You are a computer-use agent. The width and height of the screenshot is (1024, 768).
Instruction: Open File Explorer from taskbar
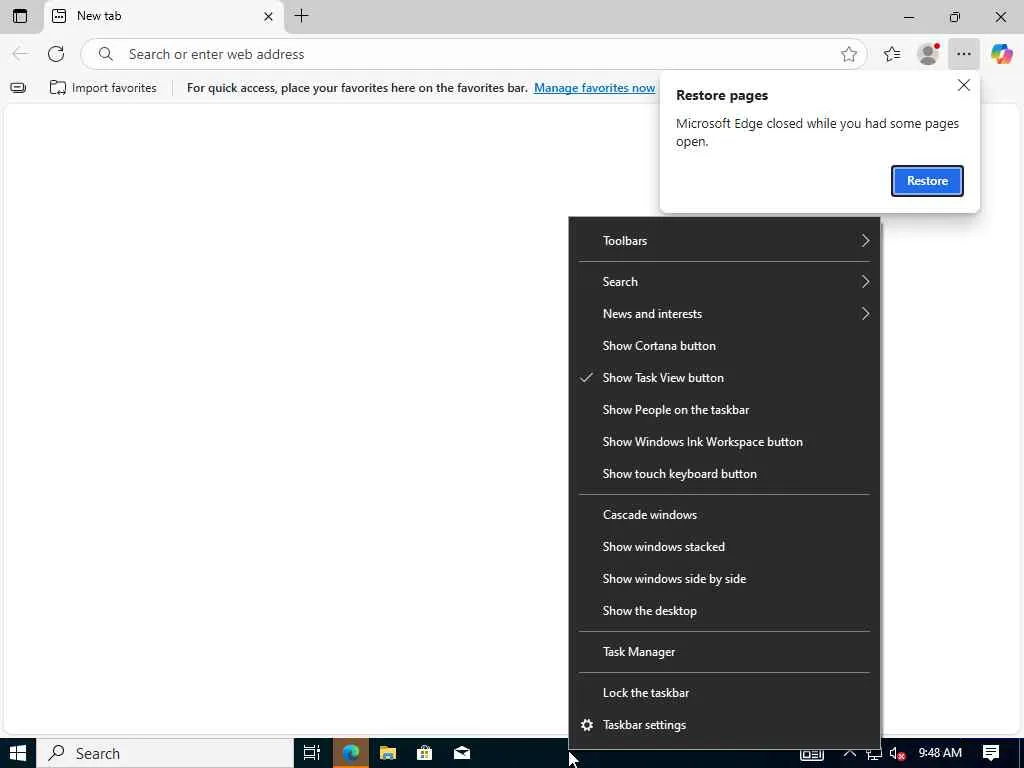click(x=388, y=753)
